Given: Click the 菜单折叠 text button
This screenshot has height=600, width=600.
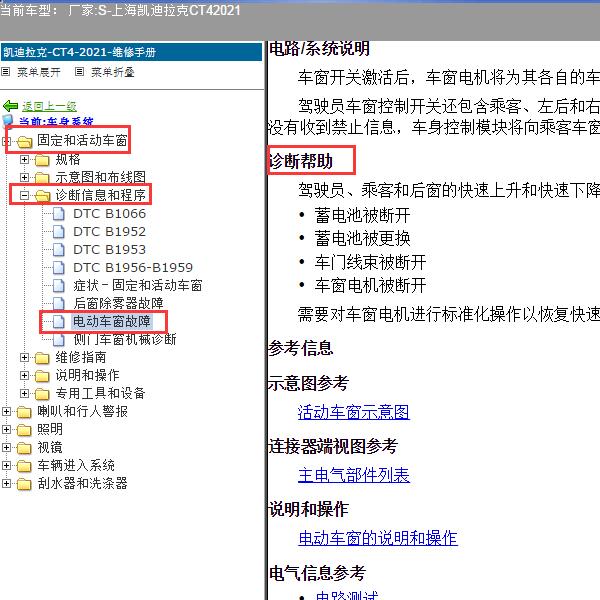Looking at the screenshot, I should pyautogui.click(x=112, y=72).
